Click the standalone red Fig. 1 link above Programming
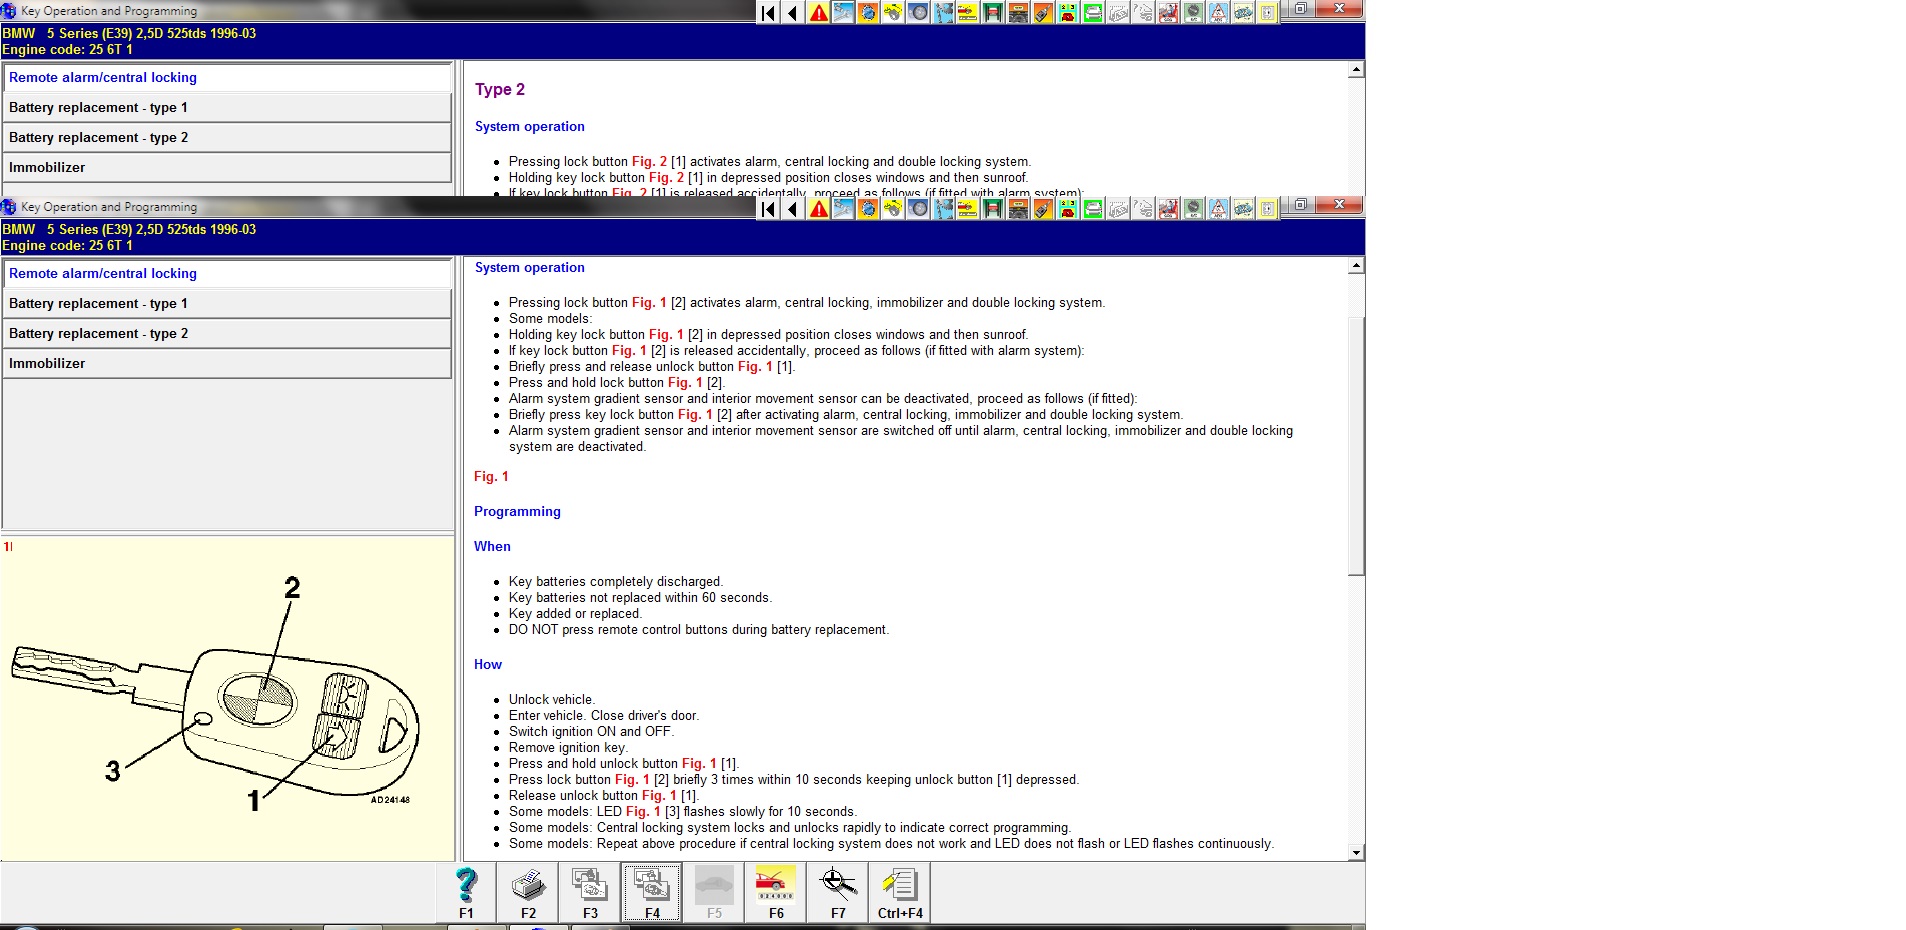The width and height of the screenshot is (1906, 930). click(x=491, y=477)
